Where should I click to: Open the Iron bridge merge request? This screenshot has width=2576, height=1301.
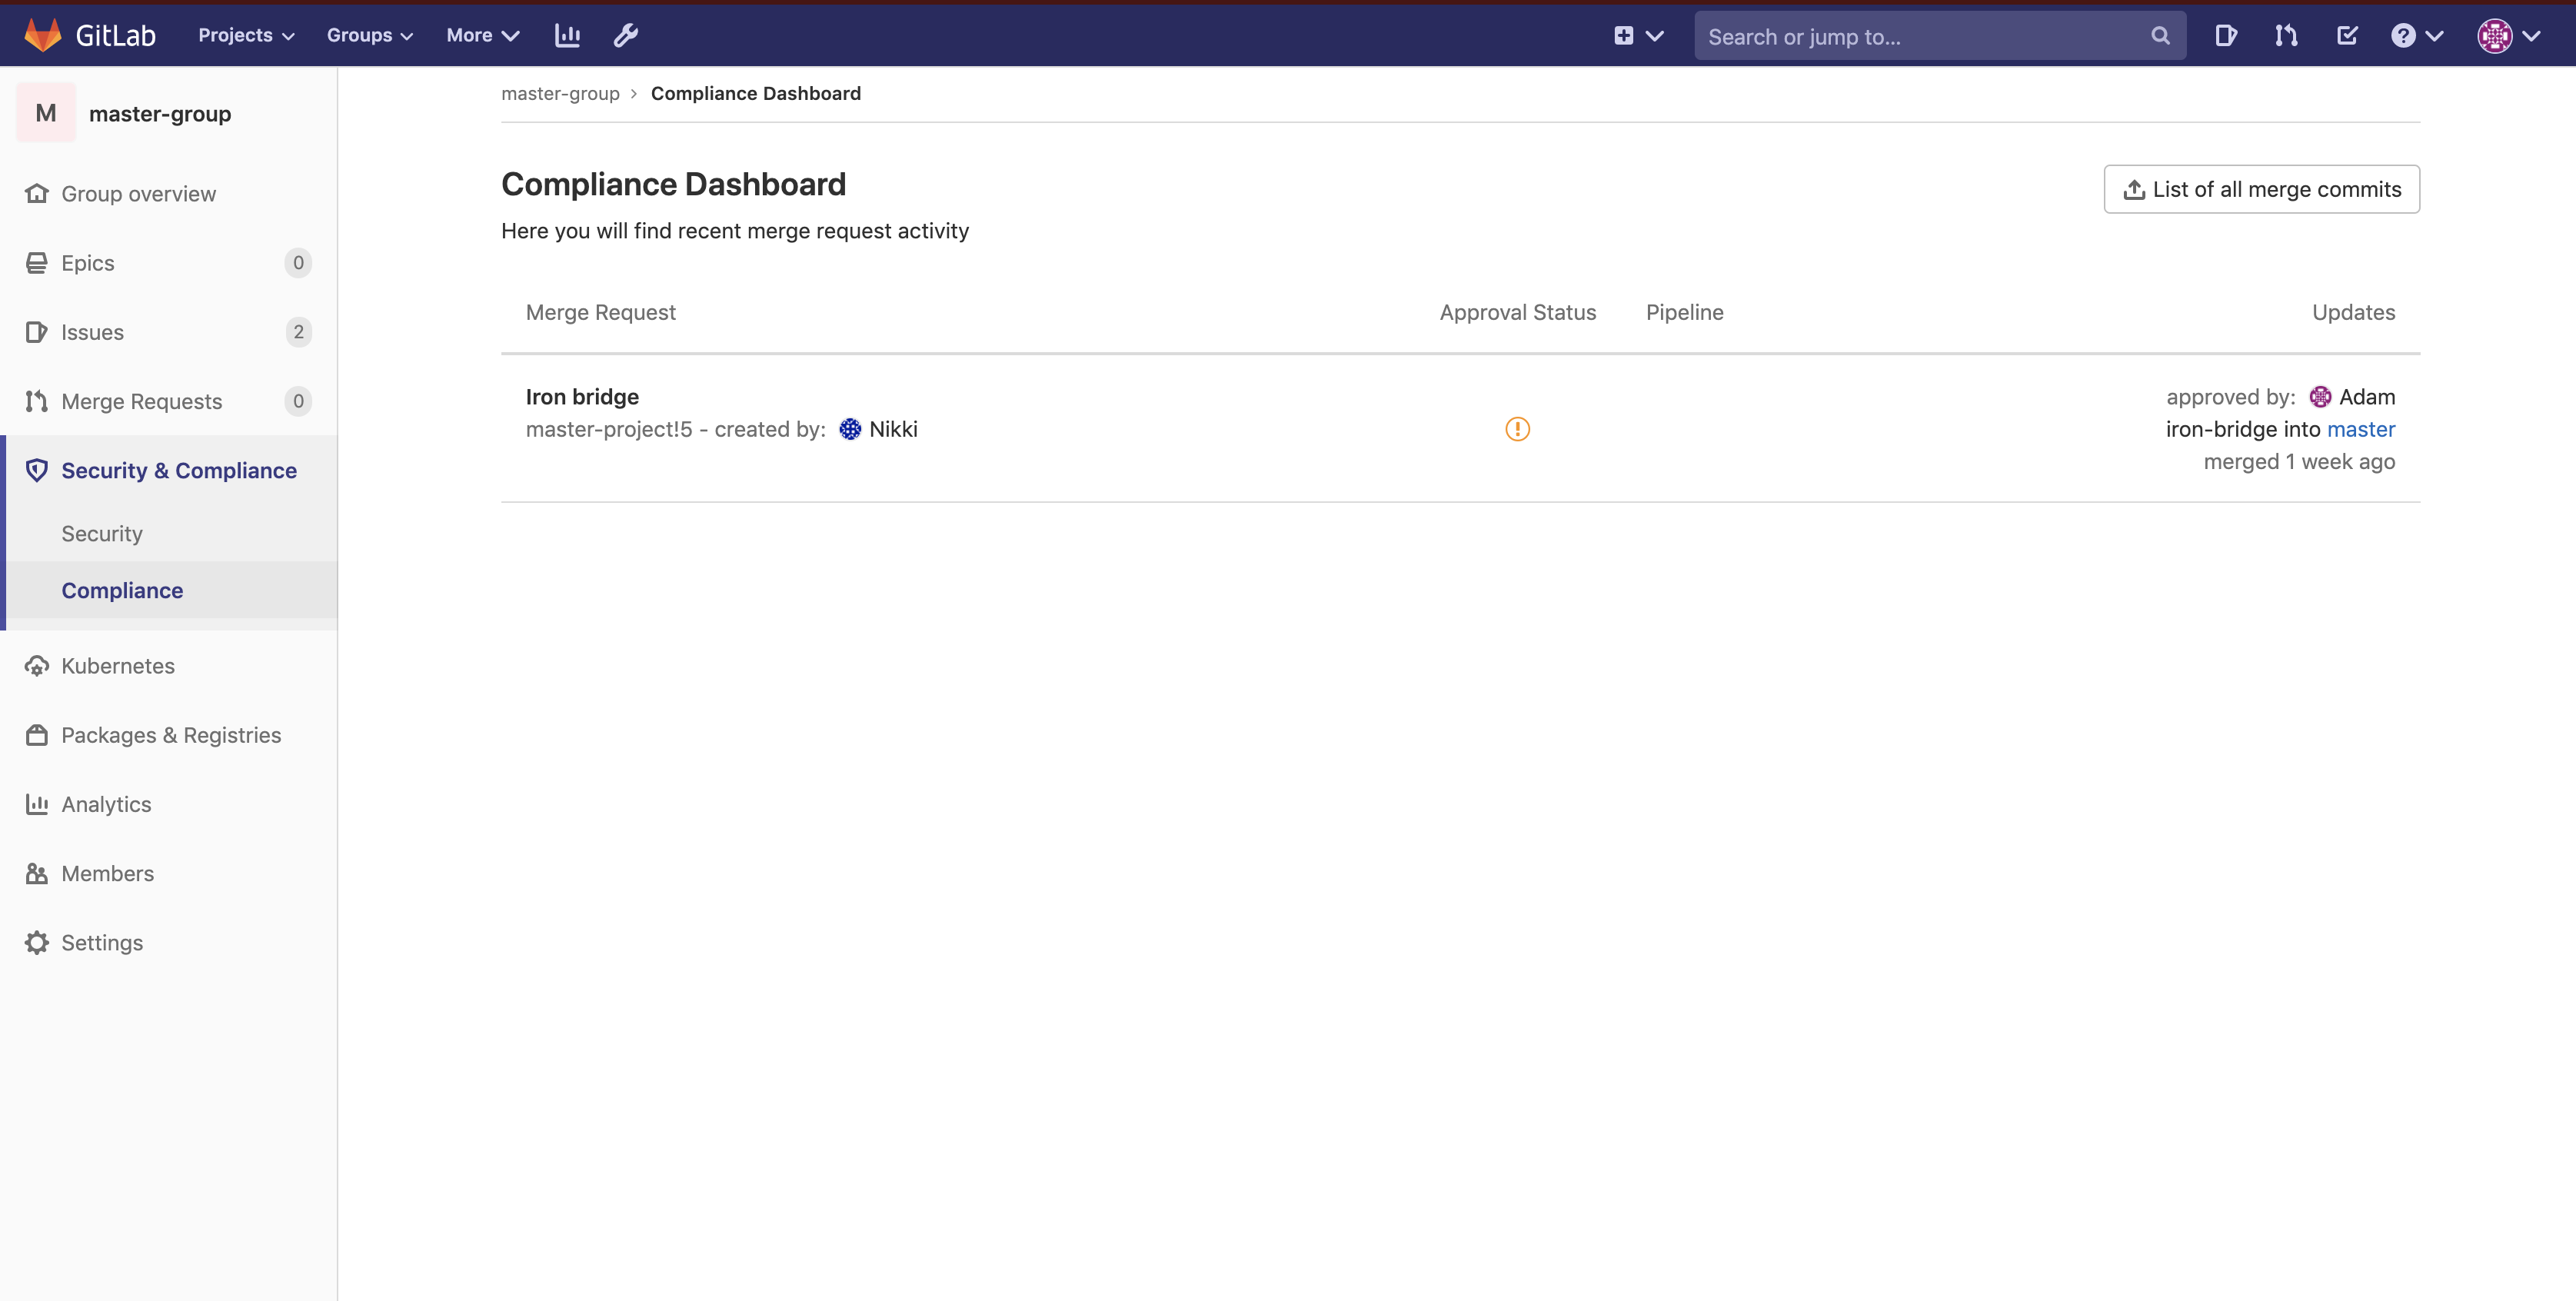pos(582,396)
